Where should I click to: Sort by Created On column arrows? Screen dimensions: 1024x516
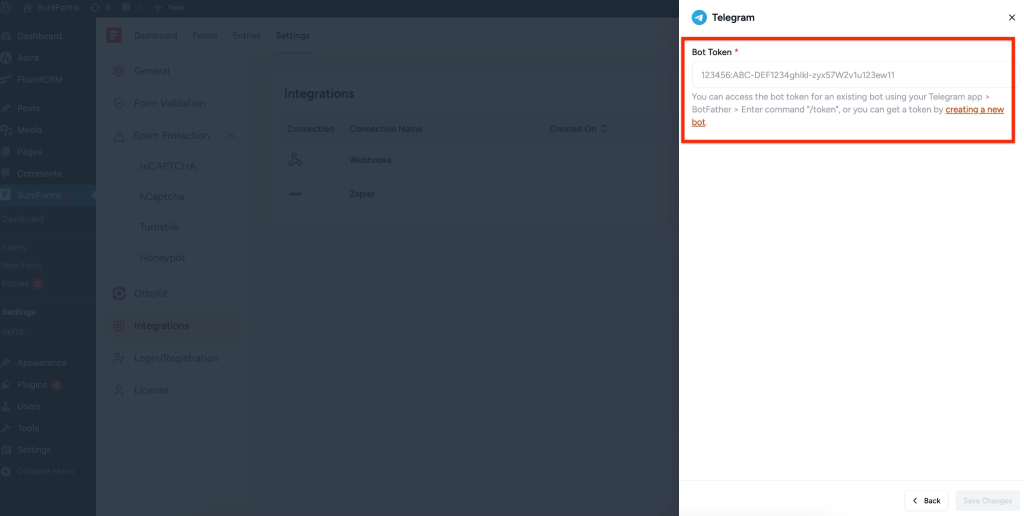pos(603,129)
